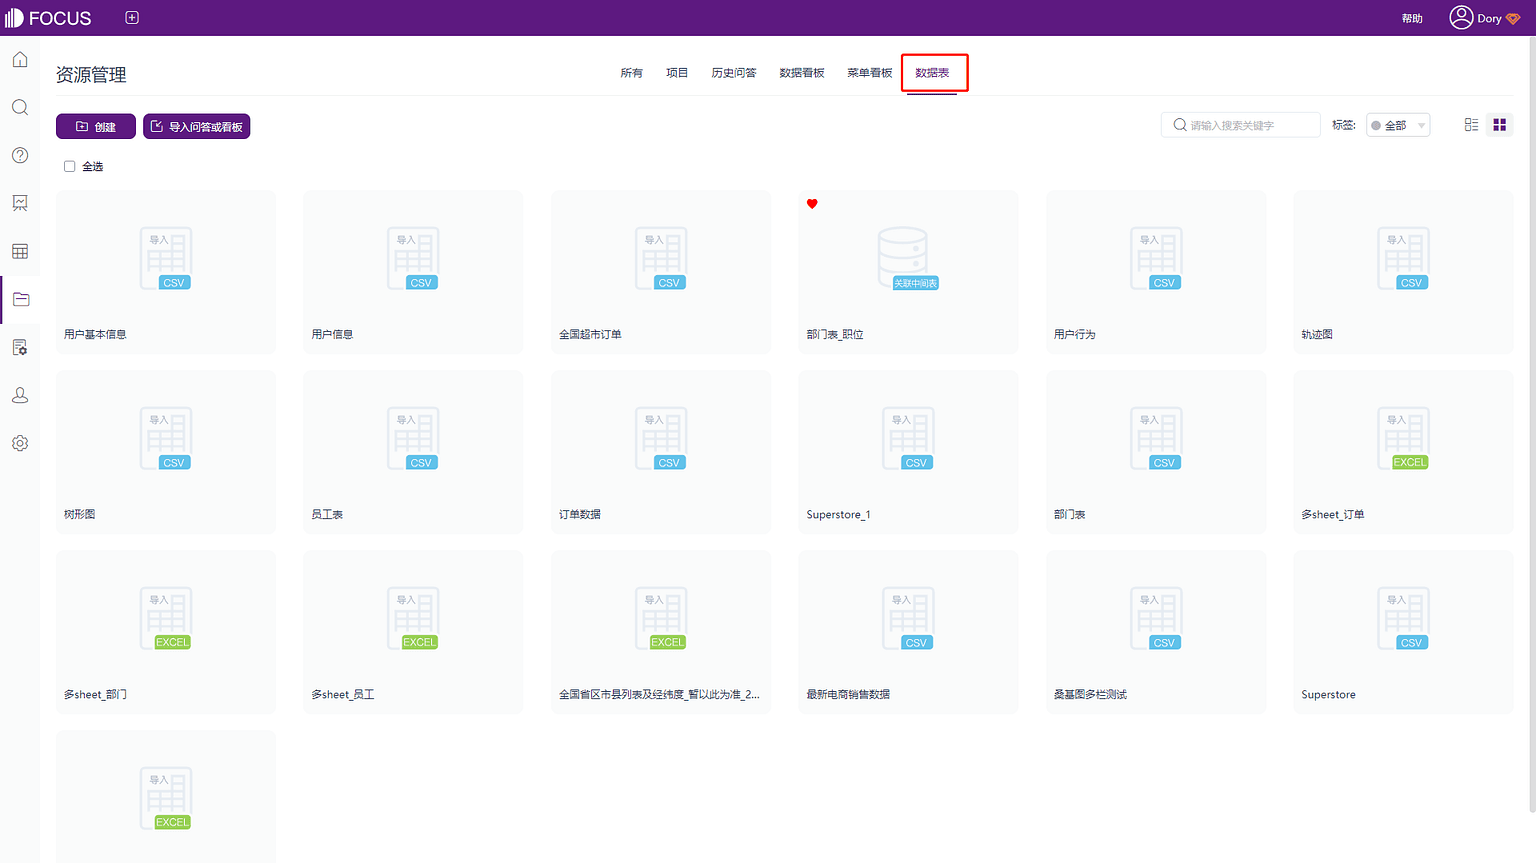Open the 部门表_职位 associated table card
Screen dimensions: 1536x863
pos(908,272)
